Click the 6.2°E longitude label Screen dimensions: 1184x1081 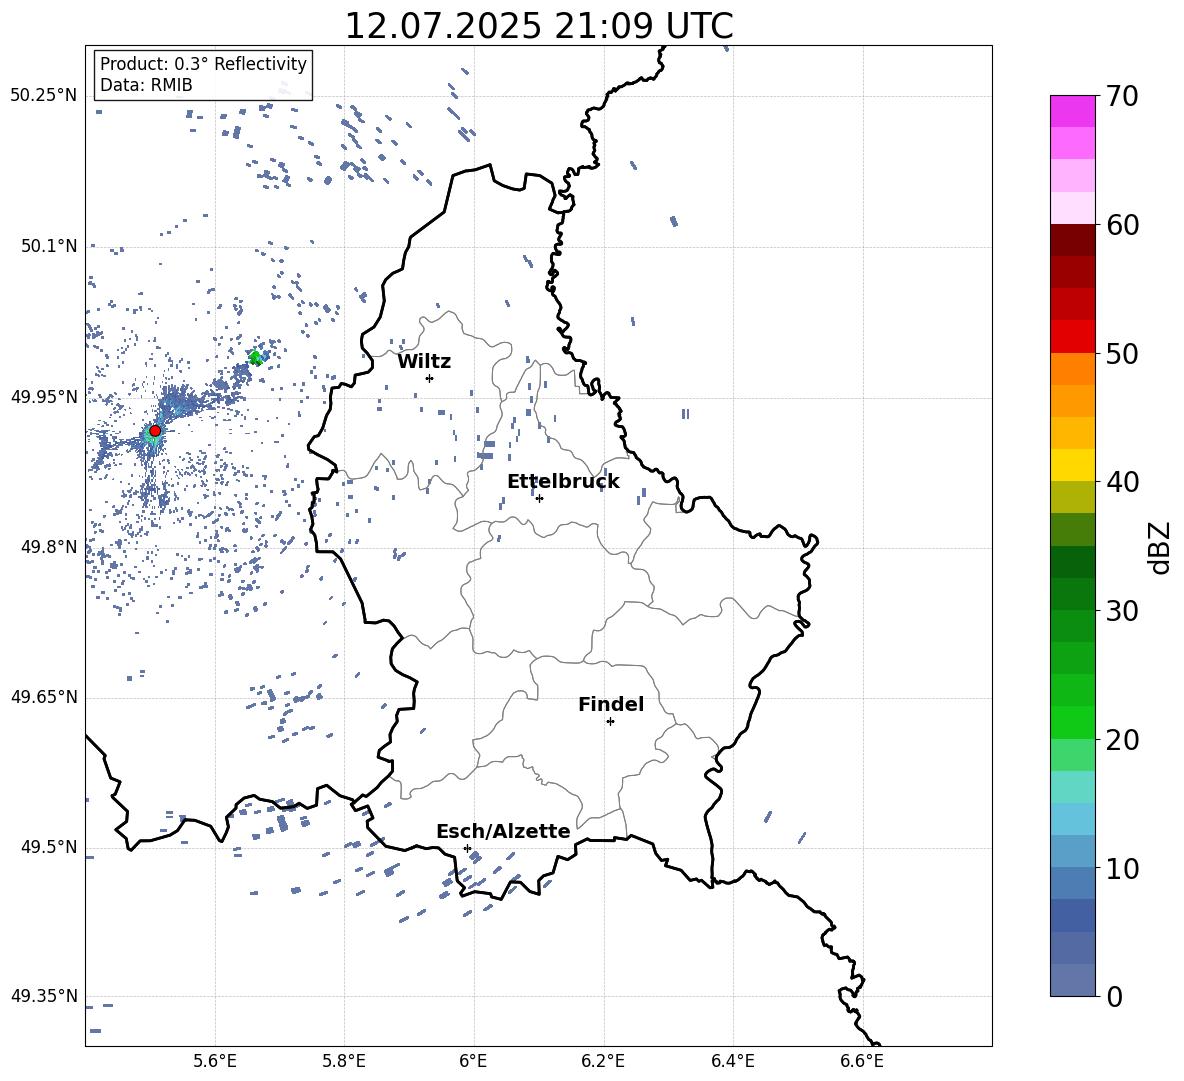coord(603,1061)
